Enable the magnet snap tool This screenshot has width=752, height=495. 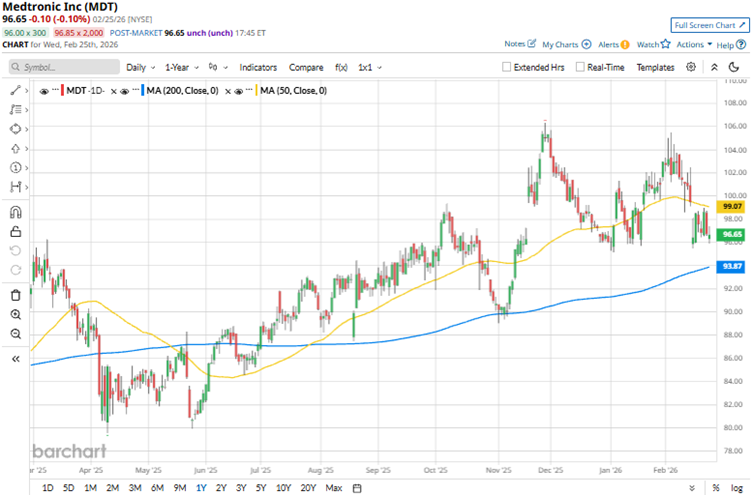(15, 212)
